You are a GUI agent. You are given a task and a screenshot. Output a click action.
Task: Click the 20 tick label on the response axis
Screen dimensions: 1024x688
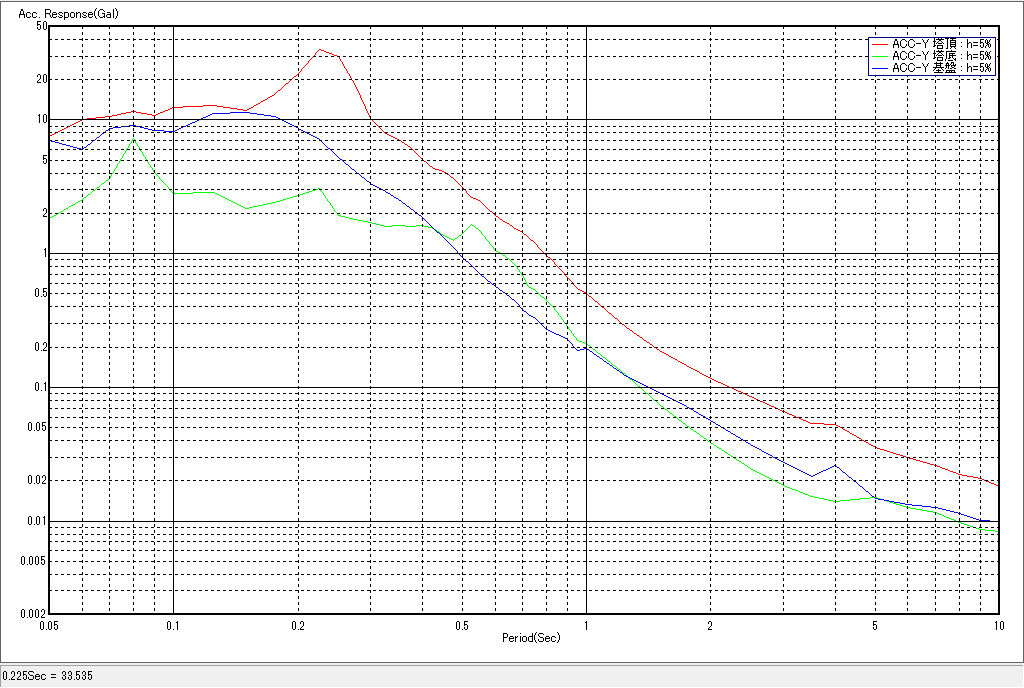42,79
